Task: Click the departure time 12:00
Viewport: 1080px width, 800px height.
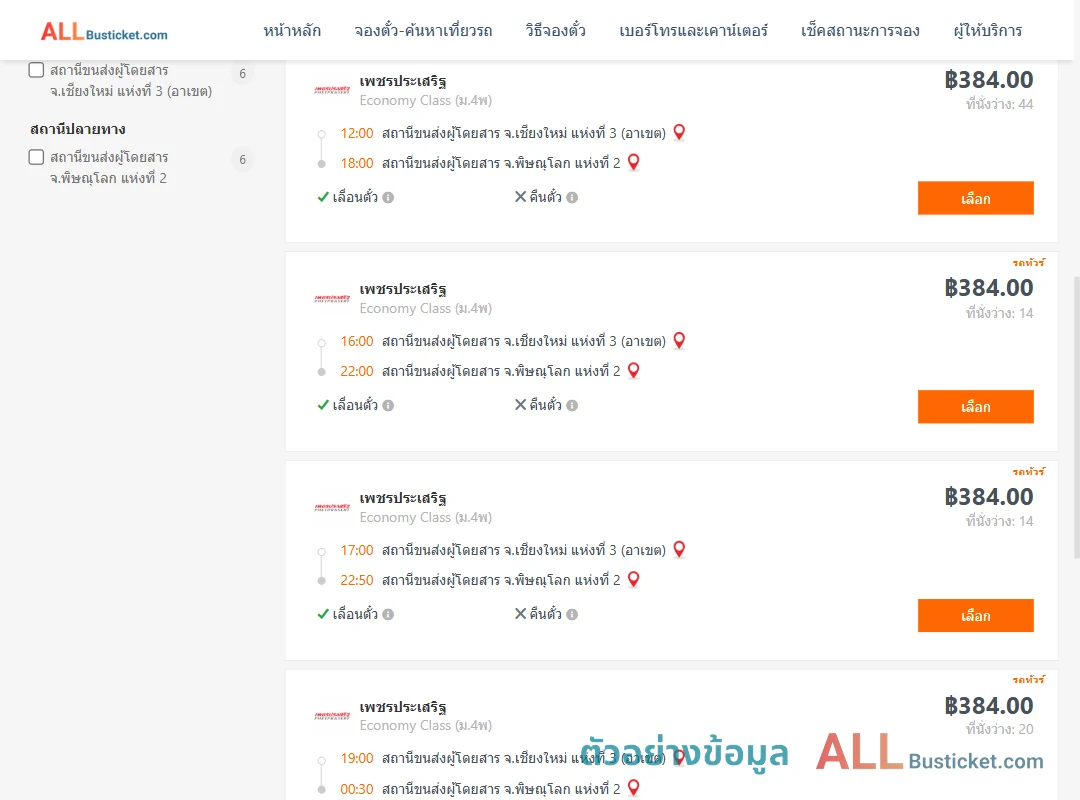Action: pyautogui.click(x=357, y=133)
